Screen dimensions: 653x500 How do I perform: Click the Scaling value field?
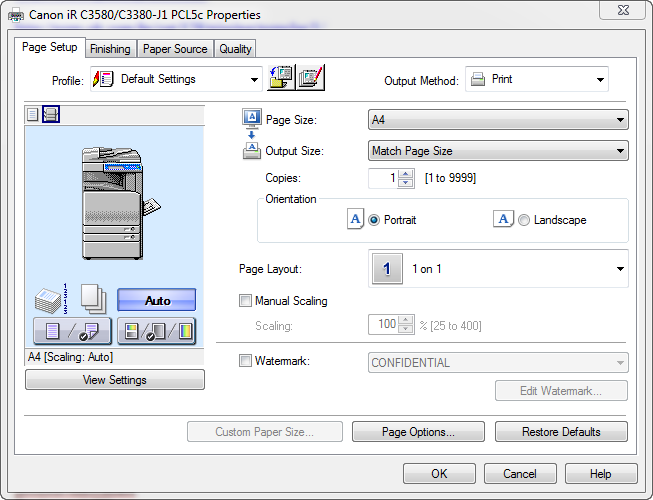tap(383, 325)
